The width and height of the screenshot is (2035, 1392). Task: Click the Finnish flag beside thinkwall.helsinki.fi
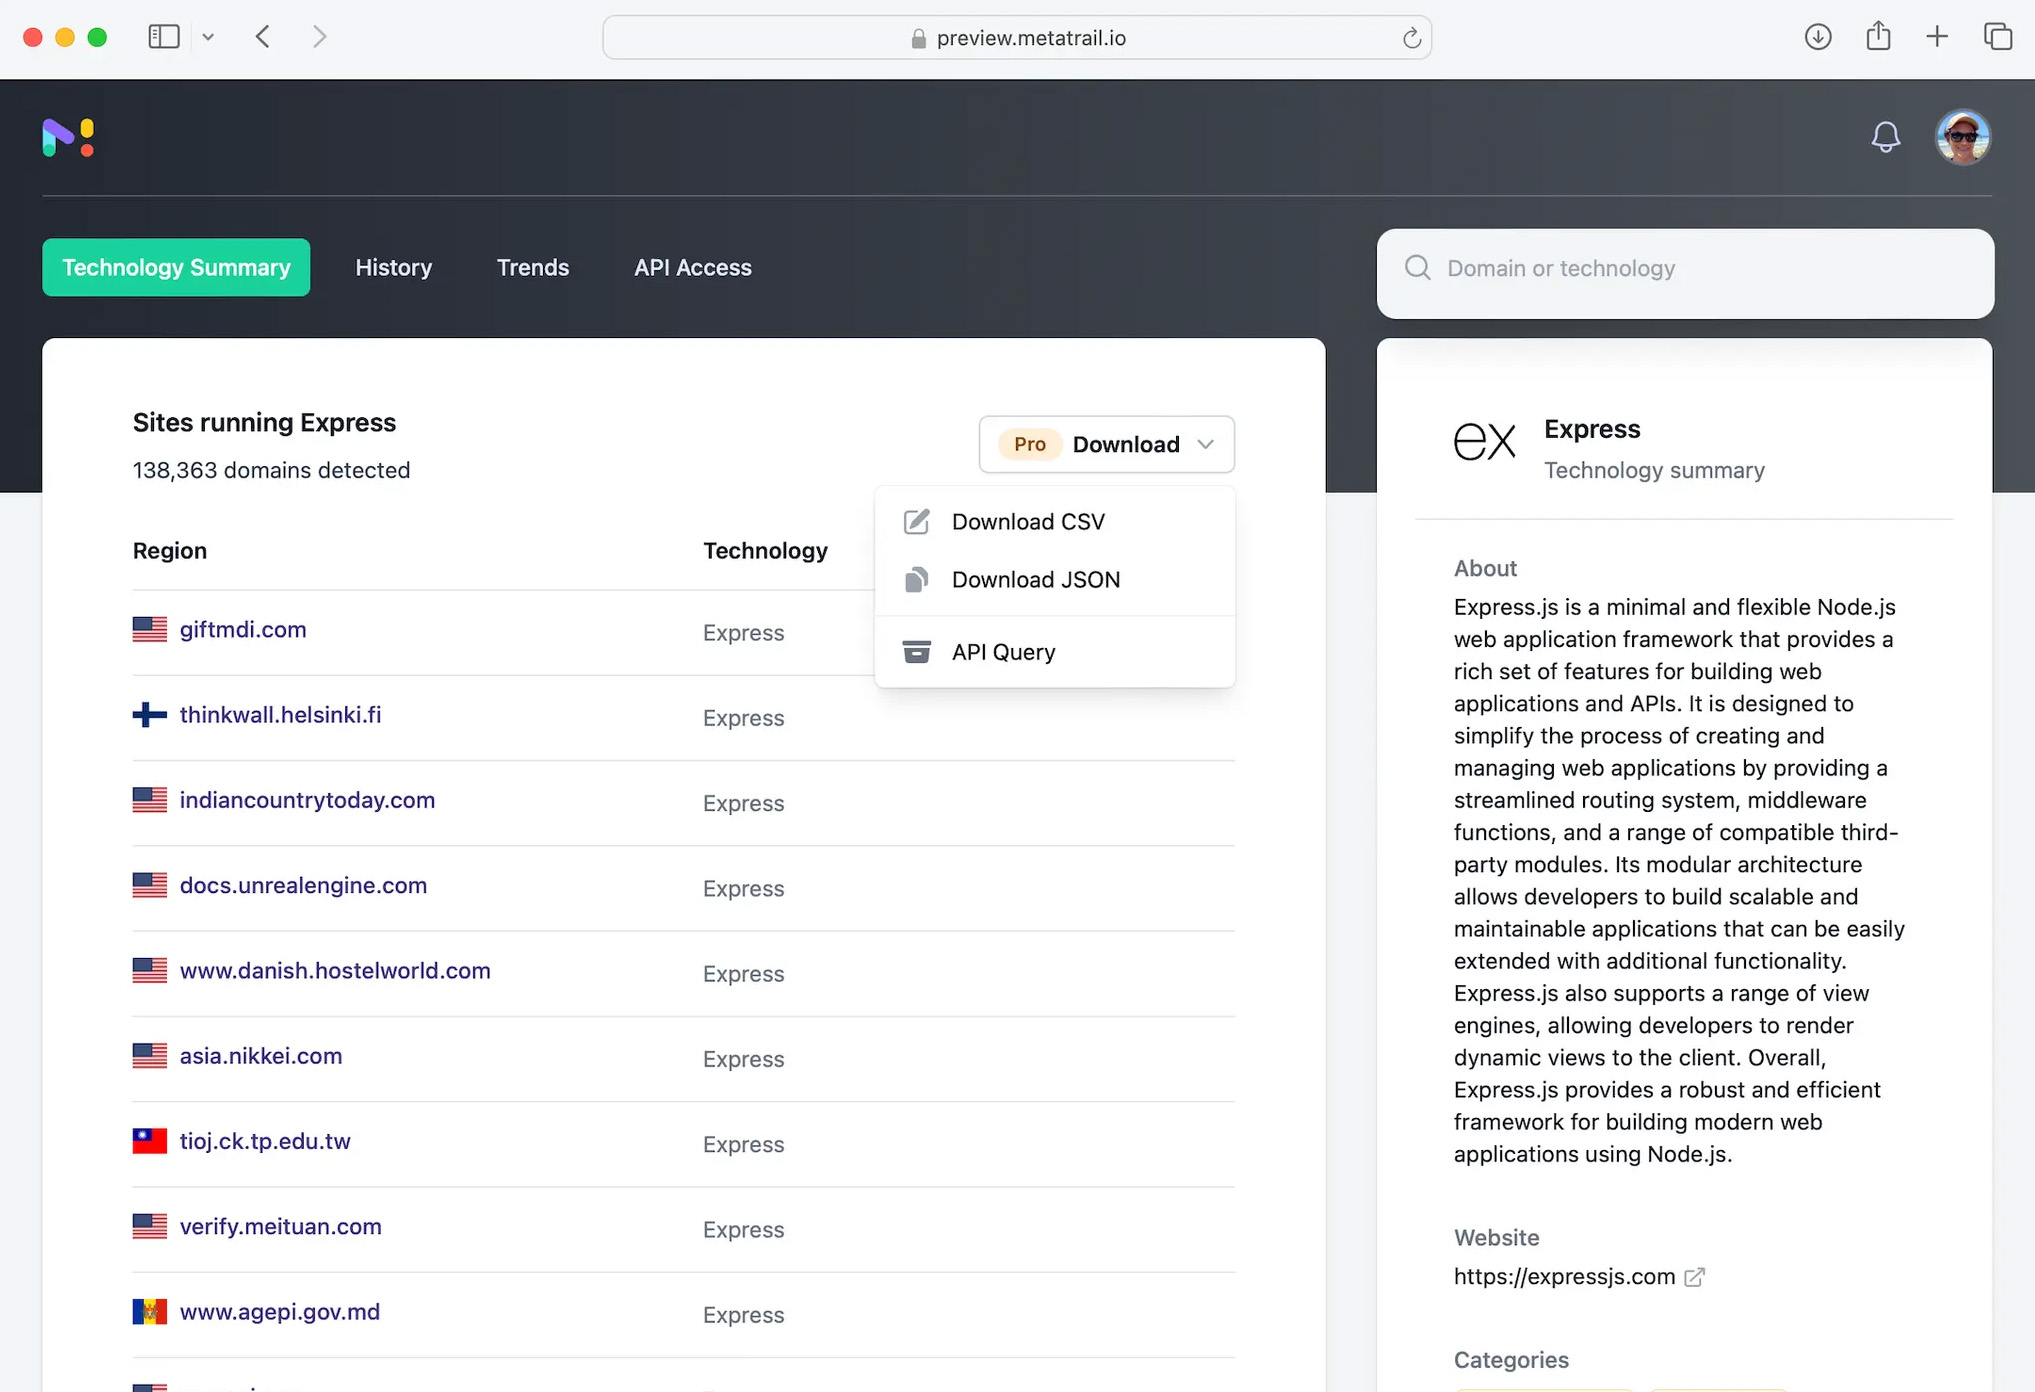tap(149, 714)
